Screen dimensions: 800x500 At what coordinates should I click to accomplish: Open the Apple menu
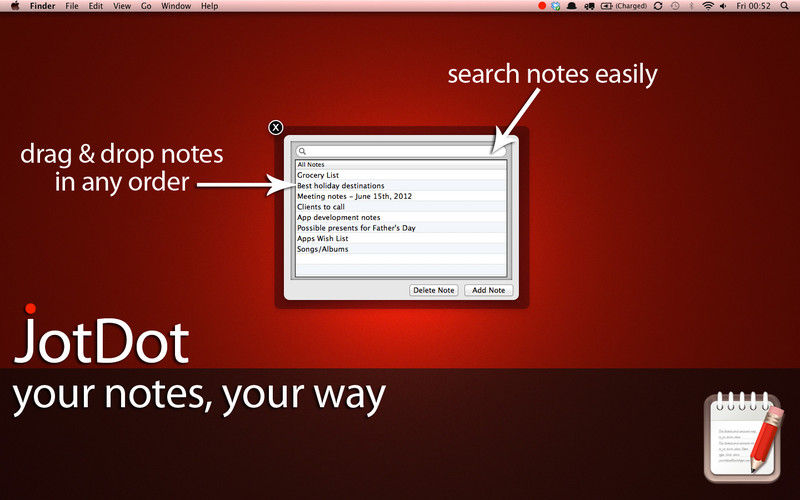pyautogui.click(x=15, y=6)
